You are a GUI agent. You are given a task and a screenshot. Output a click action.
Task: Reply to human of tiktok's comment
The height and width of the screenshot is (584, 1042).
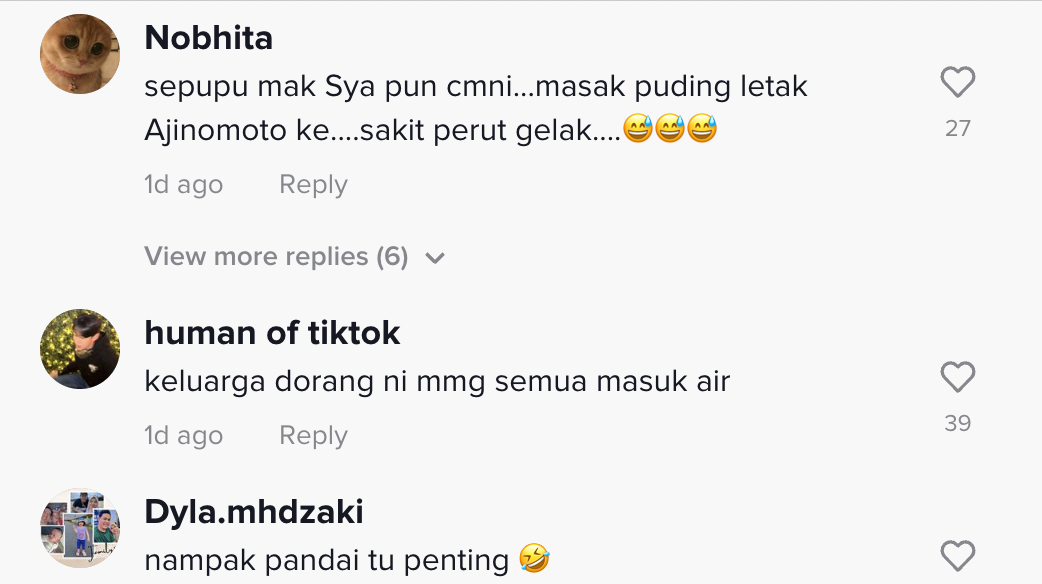coord(313,436)
